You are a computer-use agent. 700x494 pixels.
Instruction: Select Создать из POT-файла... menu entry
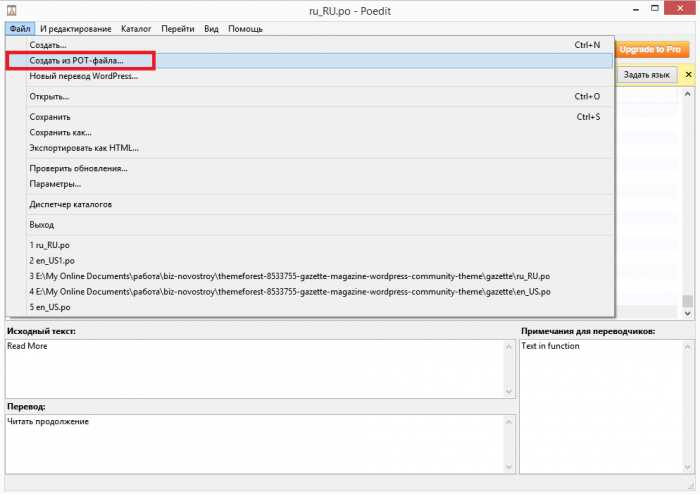point(310,61)
